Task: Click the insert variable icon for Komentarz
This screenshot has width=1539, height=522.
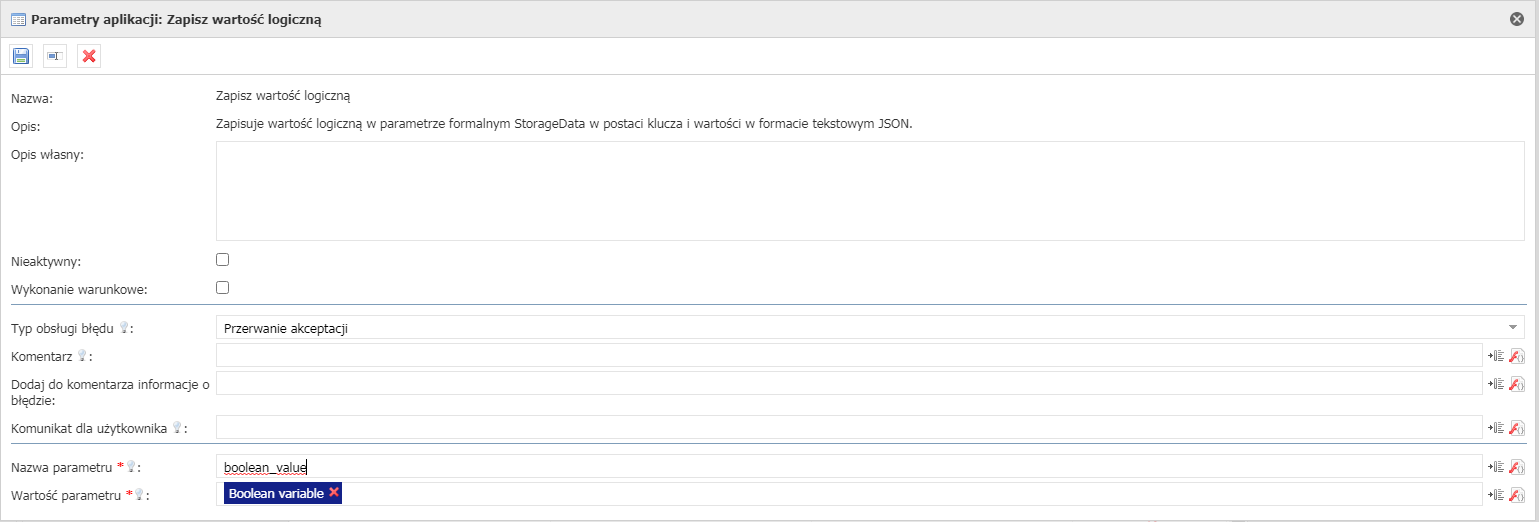Action: click(1497, 355)
